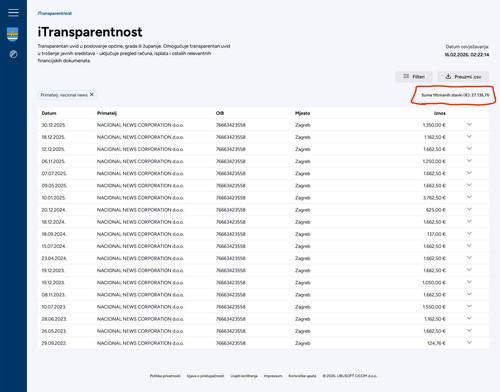Open the Izjava o pristupačnosti footer link
This screenshot has width=500, height=392.
pyautogui.click(x=205, y=376)
